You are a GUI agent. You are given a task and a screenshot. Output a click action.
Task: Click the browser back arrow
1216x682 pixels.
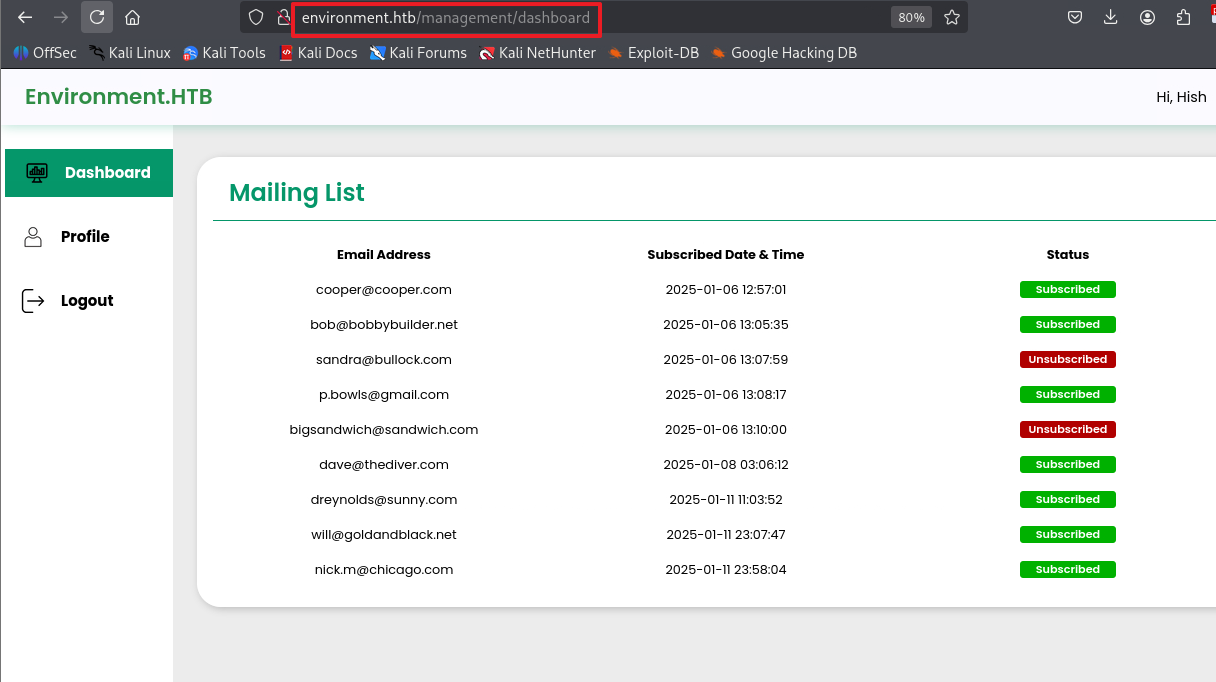25,17
